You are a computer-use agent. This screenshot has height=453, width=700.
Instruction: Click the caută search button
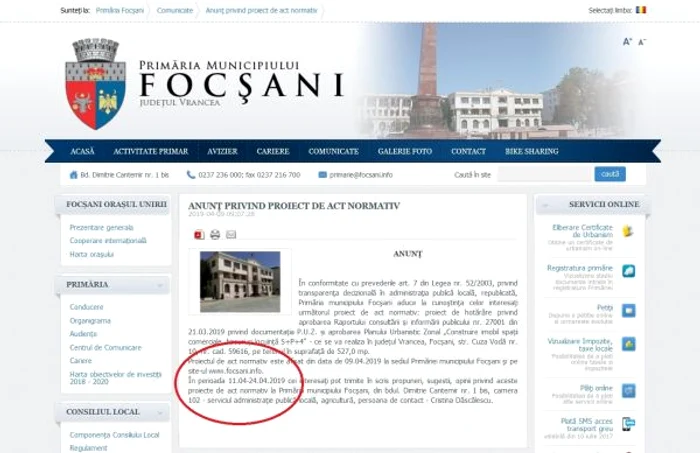[x=610, y=174]
